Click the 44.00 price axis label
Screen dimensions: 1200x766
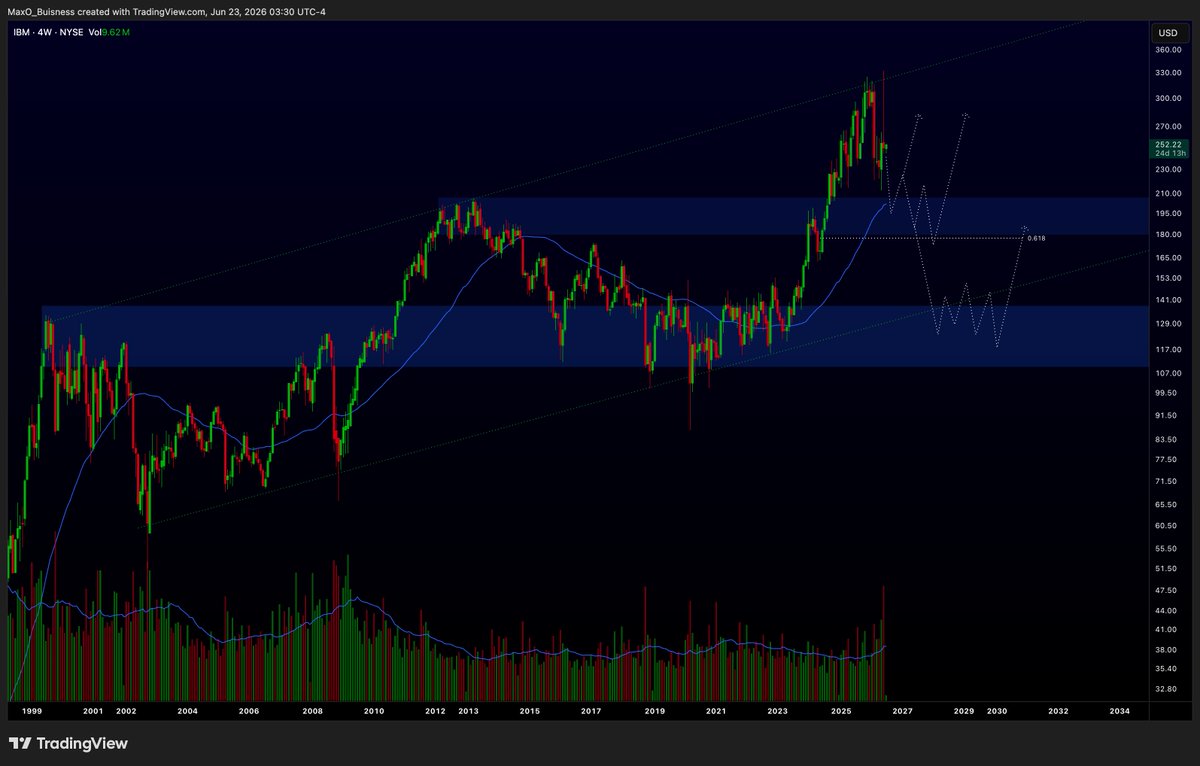pyautogui.click(x=1166, y=610)
